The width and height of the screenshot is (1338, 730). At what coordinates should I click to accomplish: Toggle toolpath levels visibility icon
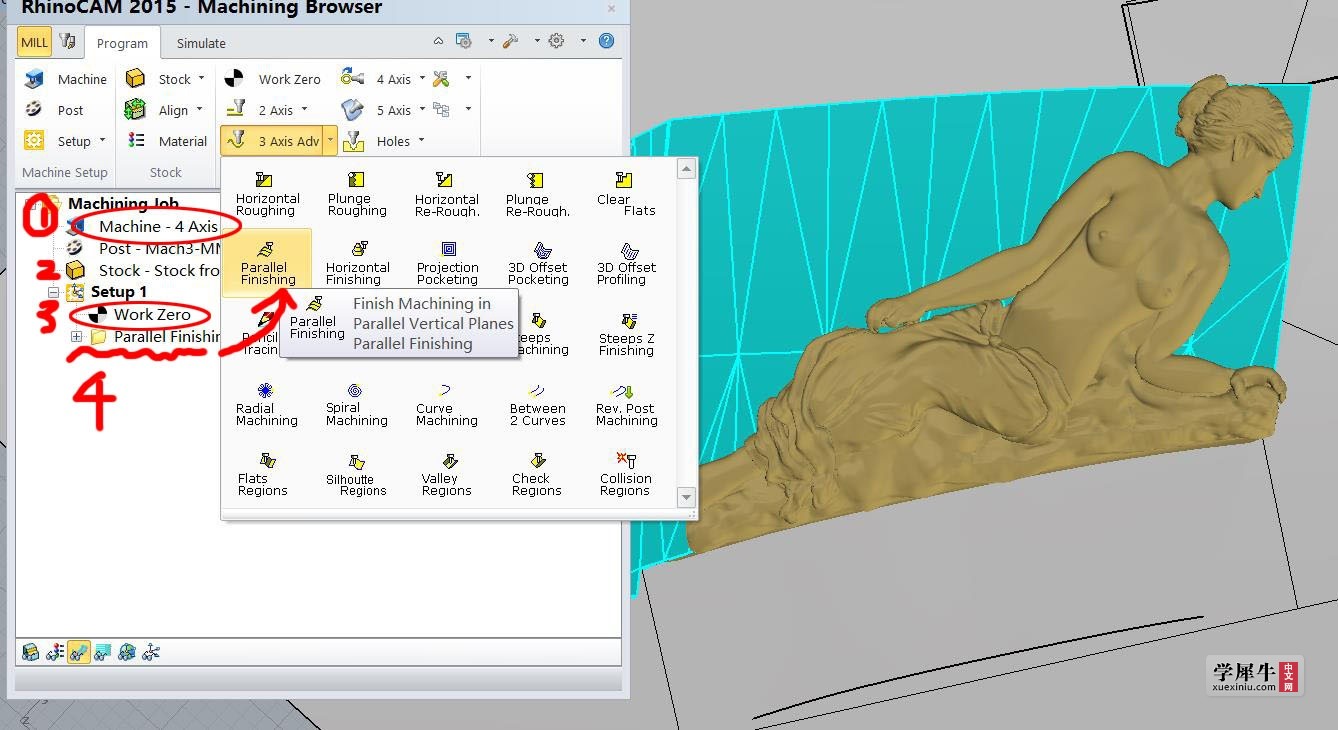pos(103,652)
